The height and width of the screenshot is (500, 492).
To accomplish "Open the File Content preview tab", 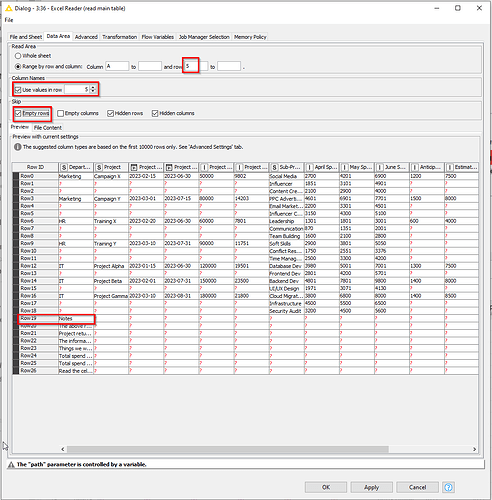I will point(48,128).
